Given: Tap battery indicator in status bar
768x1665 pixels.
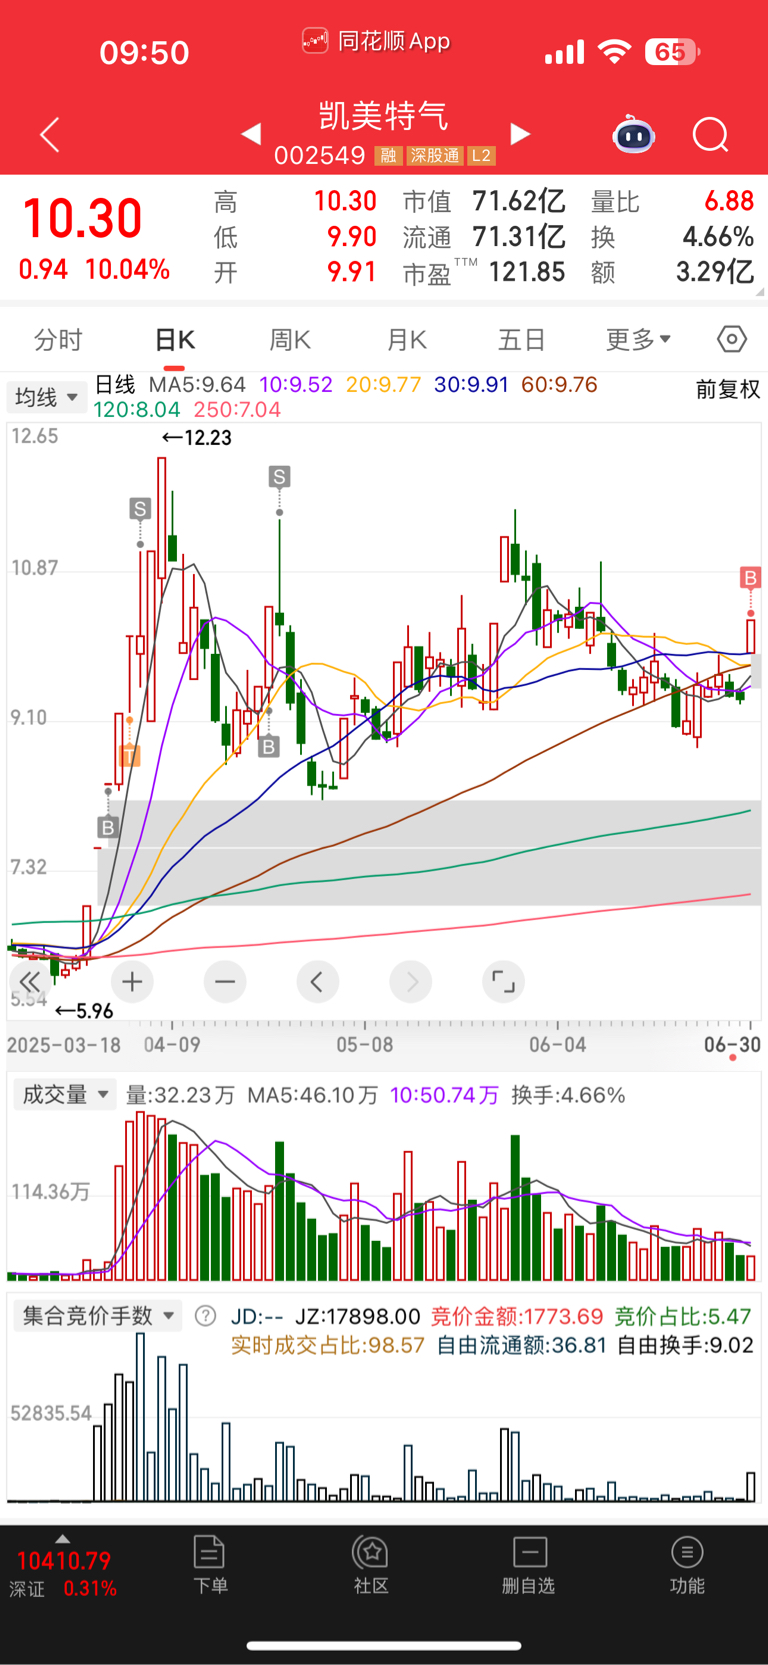Looking at the screenshot, I should (x=672, y=52).
